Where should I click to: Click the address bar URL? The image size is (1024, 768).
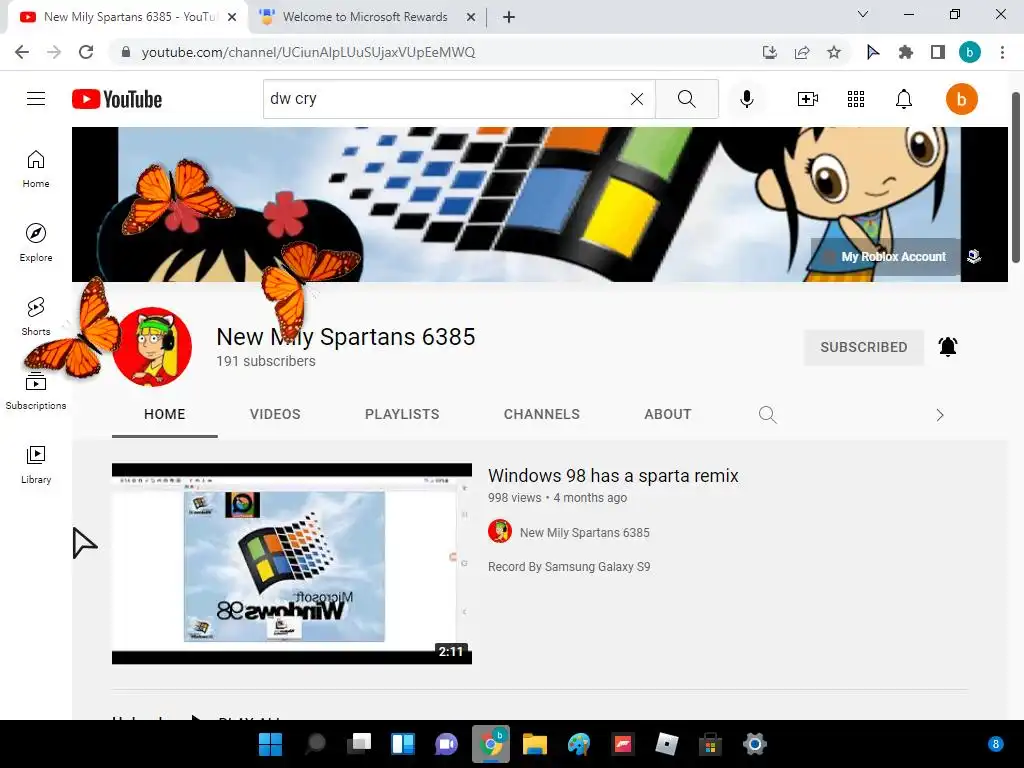pyautogui.click(x=308, y=52)
